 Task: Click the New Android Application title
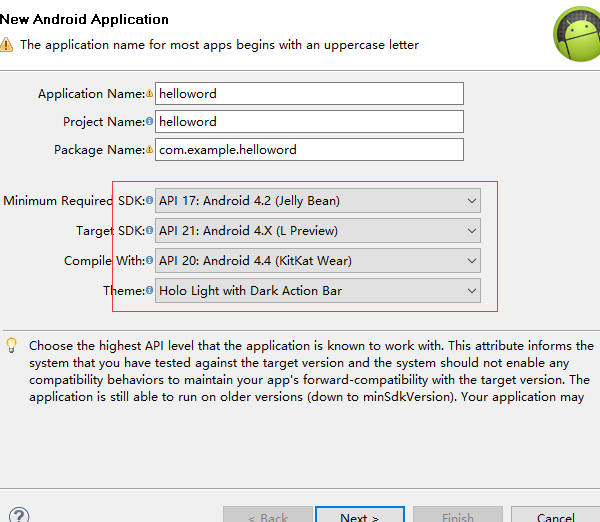pyautogui.click(x=84, y=19)
